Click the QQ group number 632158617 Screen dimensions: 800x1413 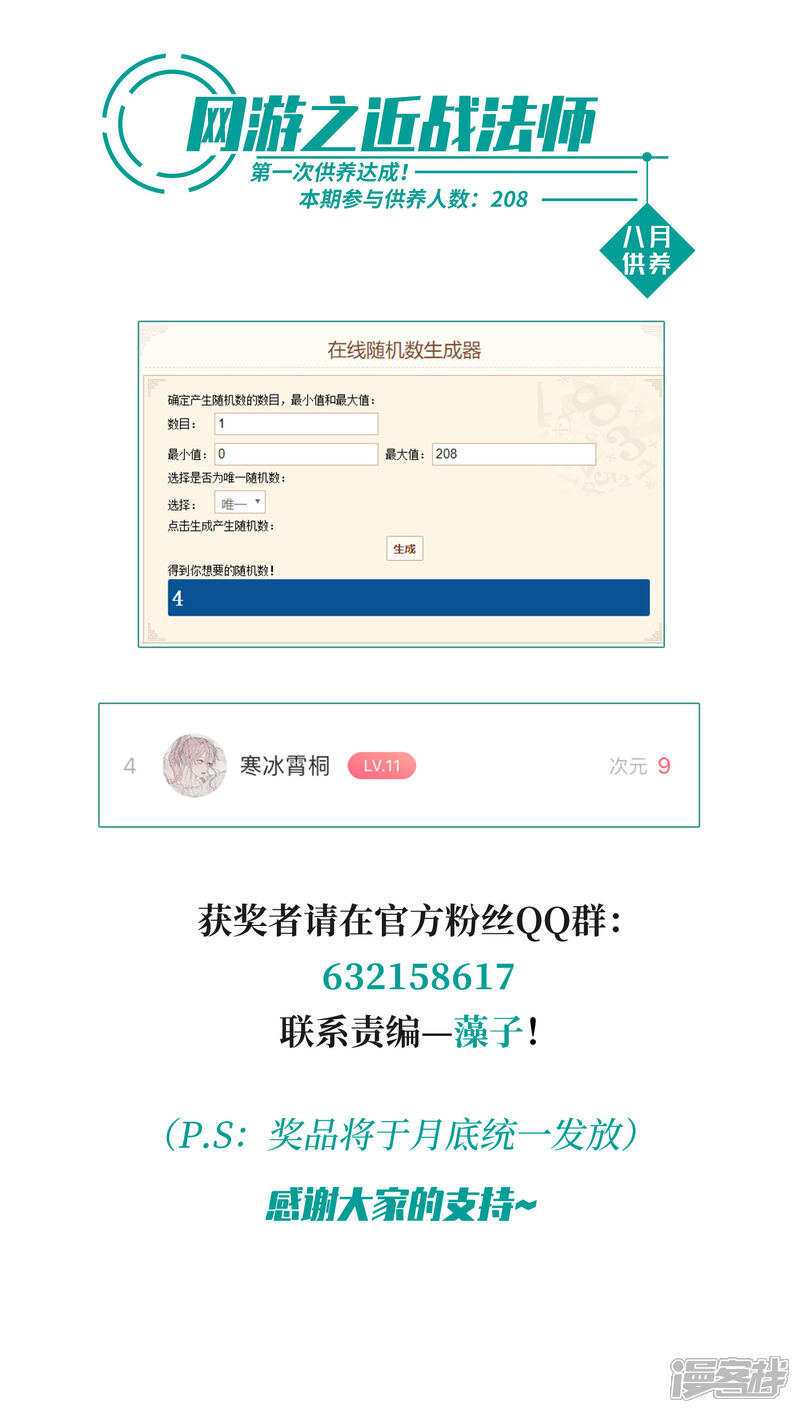418,976
